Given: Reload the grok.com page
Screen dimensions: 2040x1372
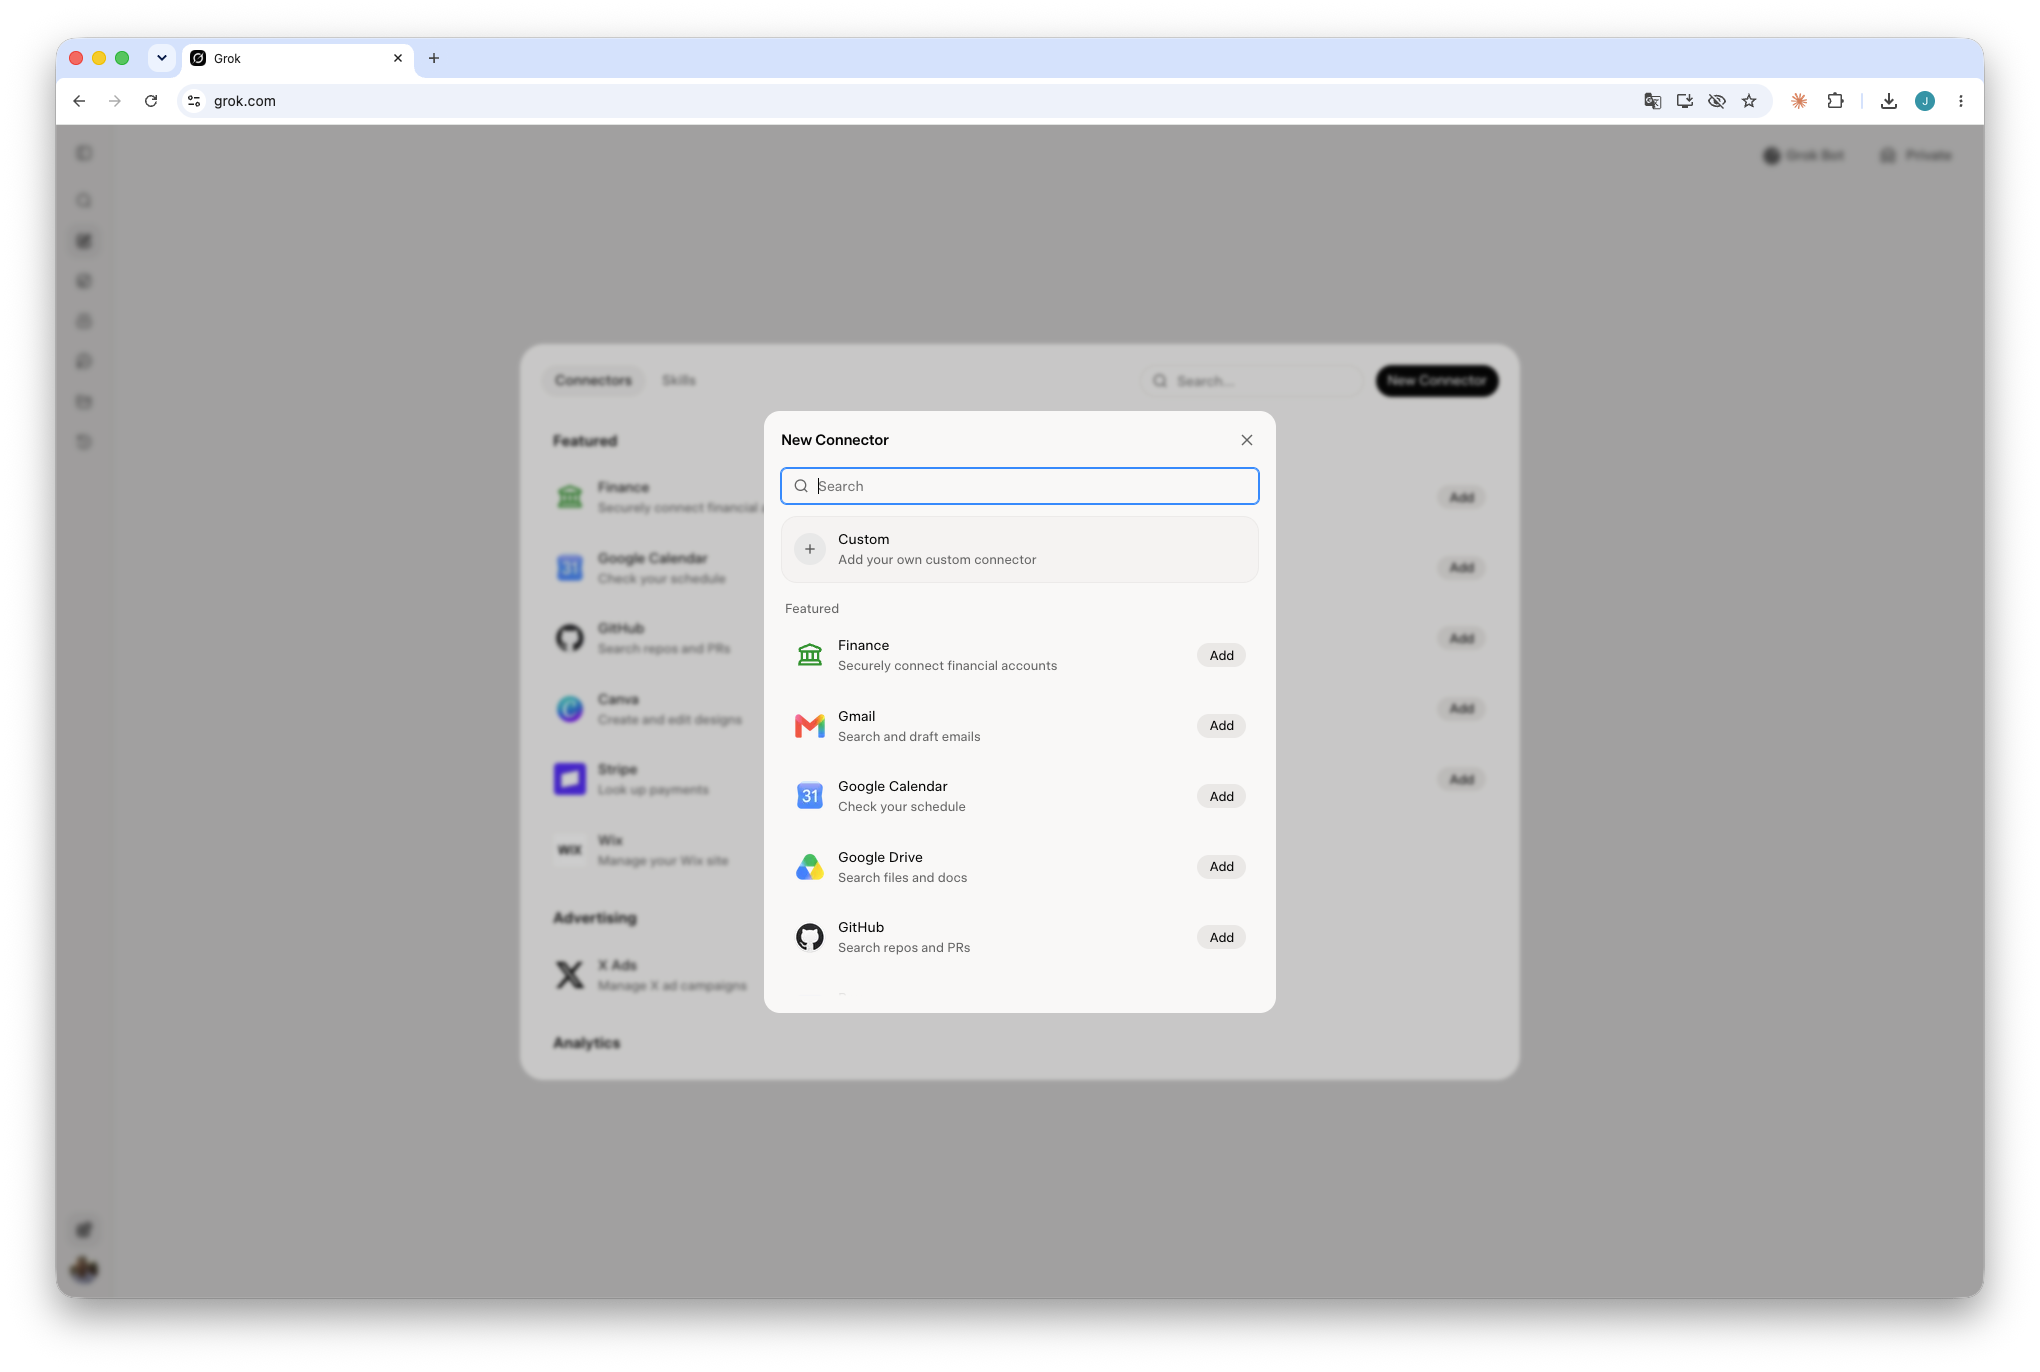Looking at the screenshot, I should point(151,101).
